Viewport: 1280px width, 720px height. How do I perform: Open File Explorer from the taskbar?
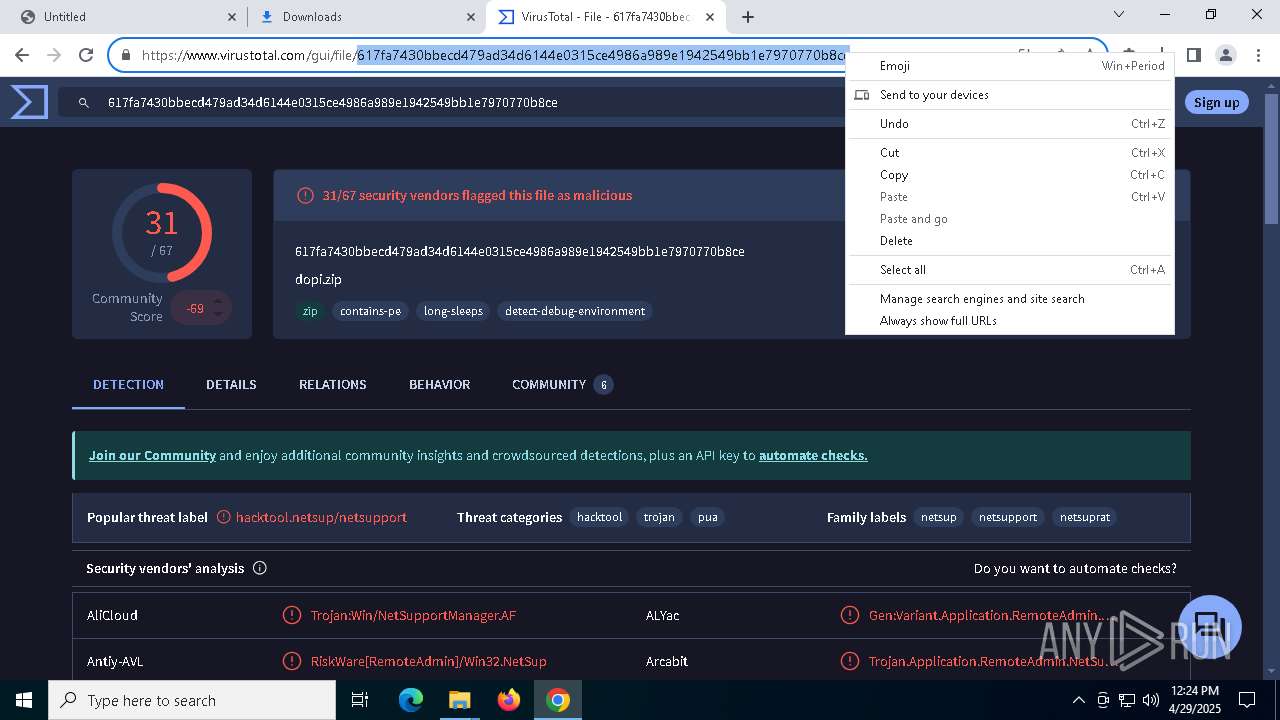pos(459,700)
